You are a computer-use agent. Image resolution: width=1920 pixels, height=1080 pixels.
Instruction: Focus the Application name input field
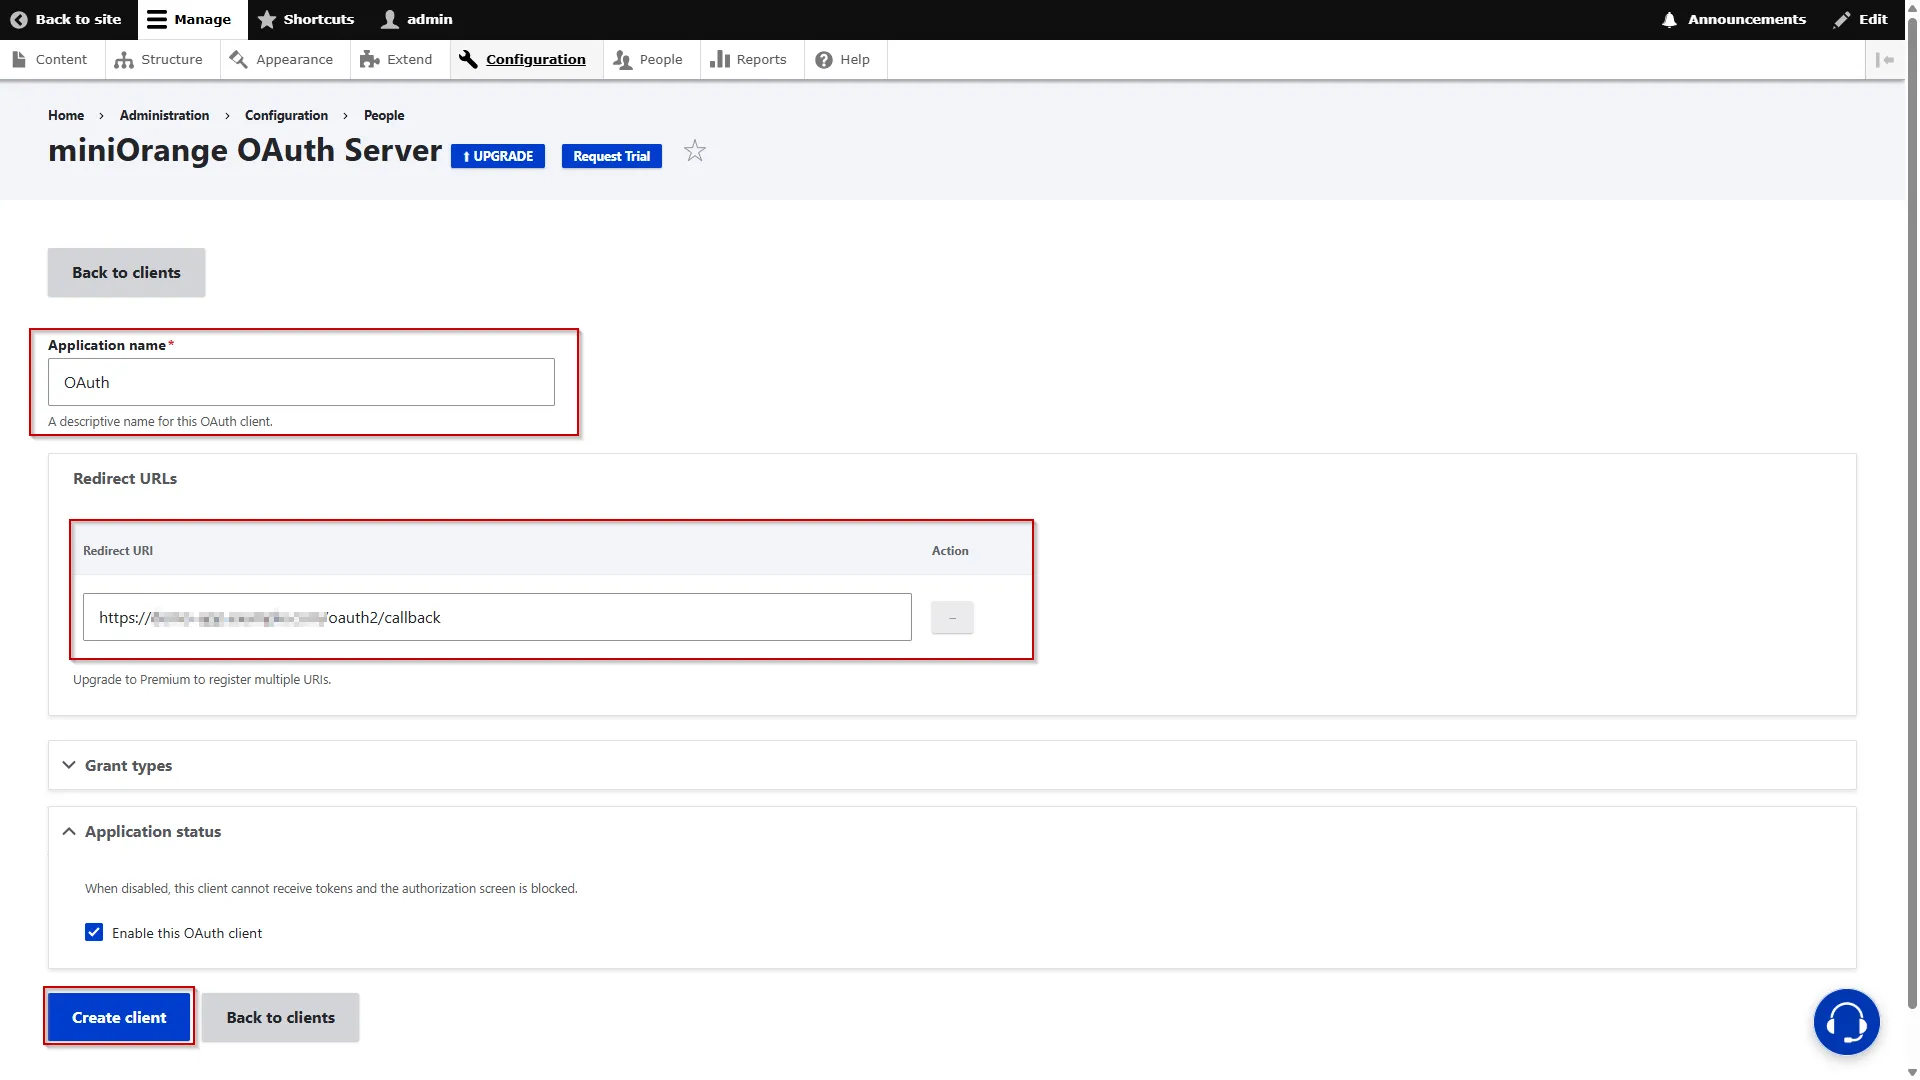pyautogui.click(x=301, y=382)
